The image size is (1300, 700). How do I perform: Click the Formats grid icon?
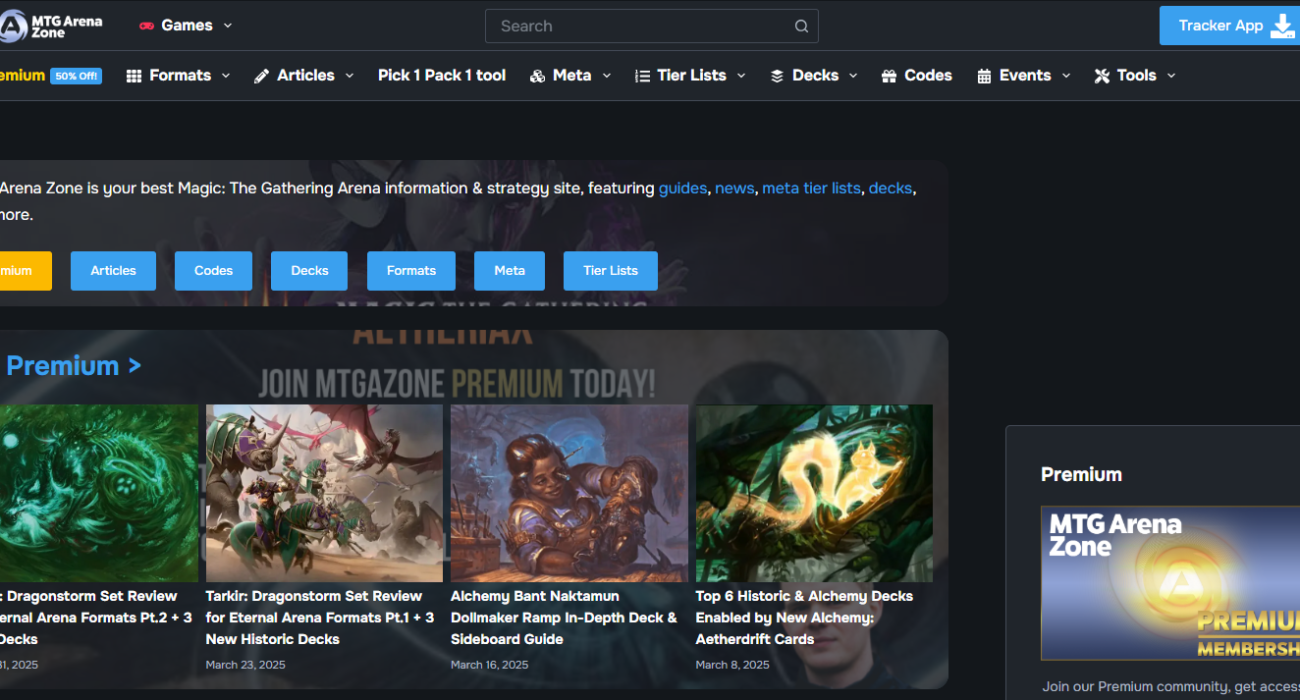[x=134, y=76]
